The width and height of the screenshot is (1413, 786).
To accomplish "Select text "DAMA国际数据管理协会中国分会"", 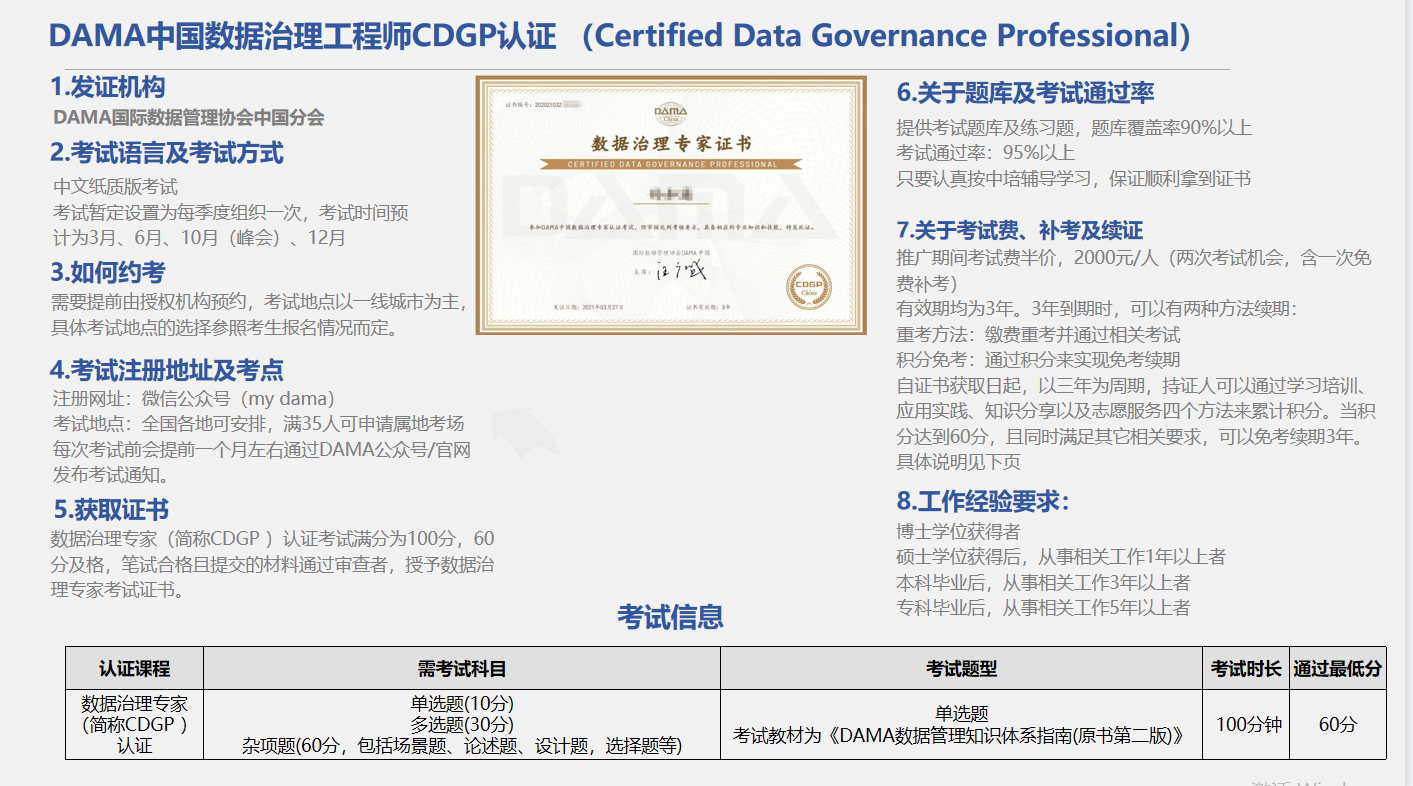I will [x=189, y=117].
